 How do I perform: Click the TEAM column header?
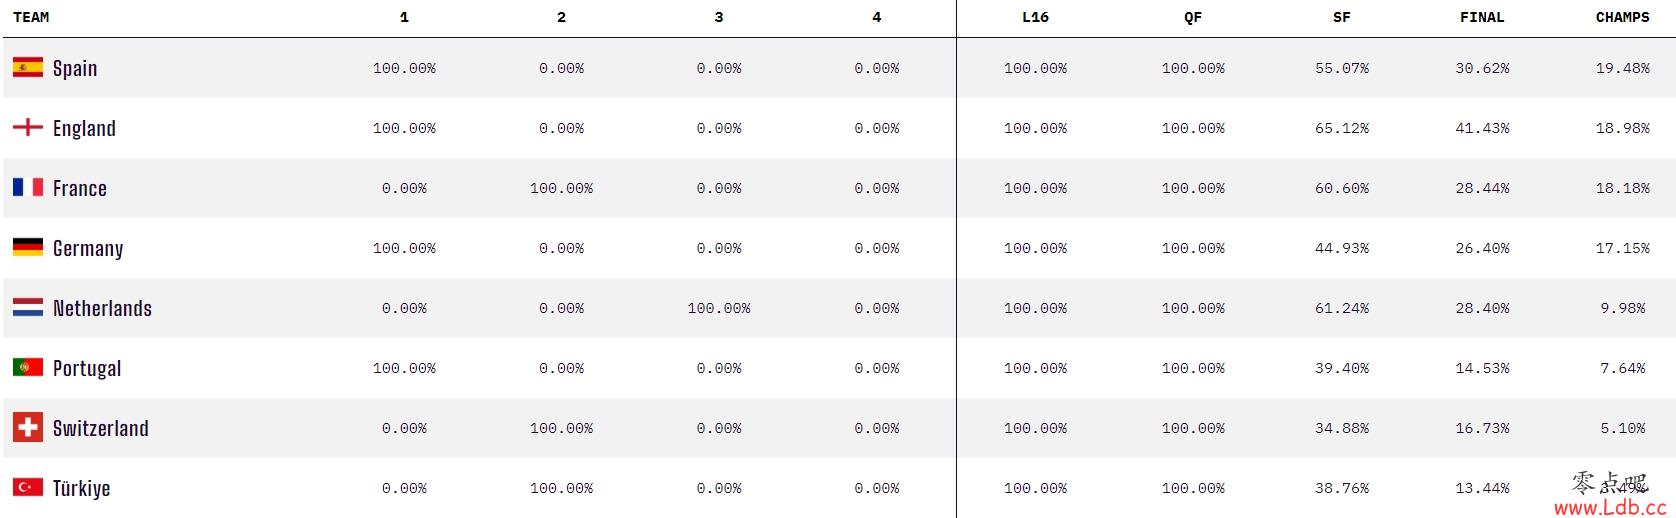pos(31,17)
